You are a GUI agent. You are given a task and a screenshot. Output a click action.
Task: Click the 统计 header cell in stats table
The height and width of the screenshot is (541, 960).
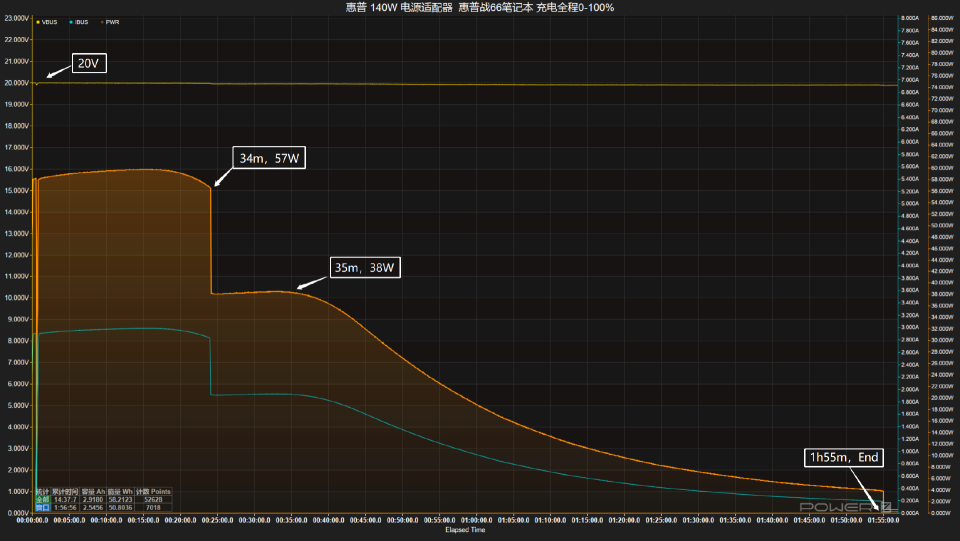coord(42,491)
